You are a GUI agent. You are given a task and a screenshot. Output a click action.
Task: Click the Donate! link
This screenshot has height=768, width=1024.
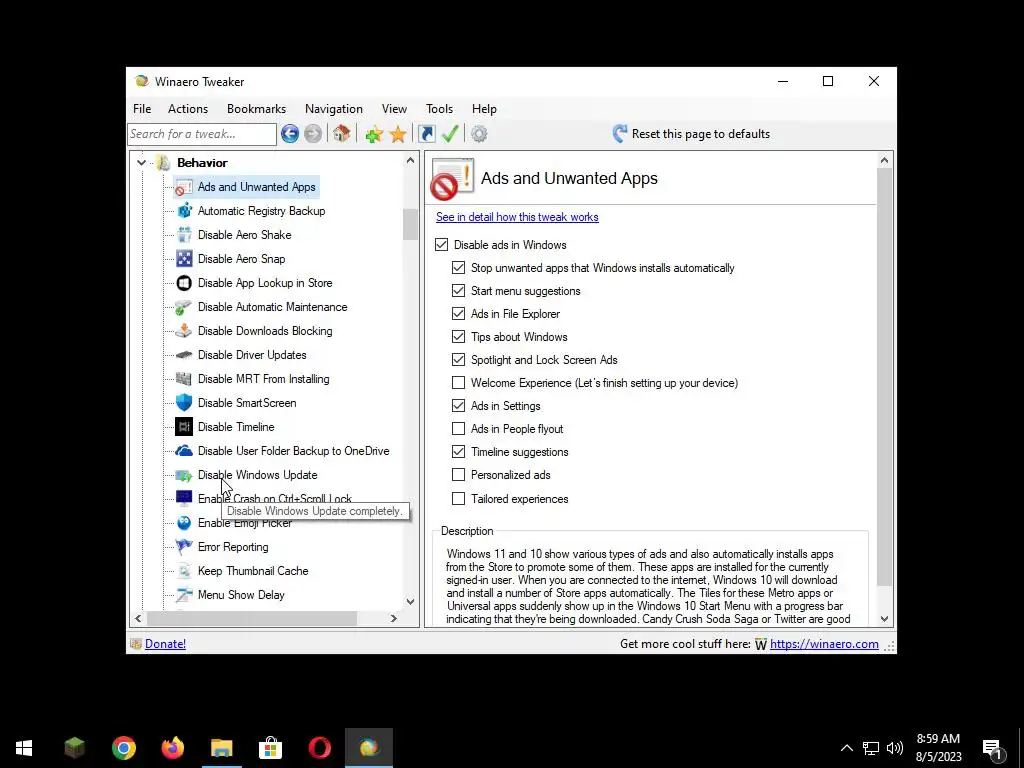point(165,644)
